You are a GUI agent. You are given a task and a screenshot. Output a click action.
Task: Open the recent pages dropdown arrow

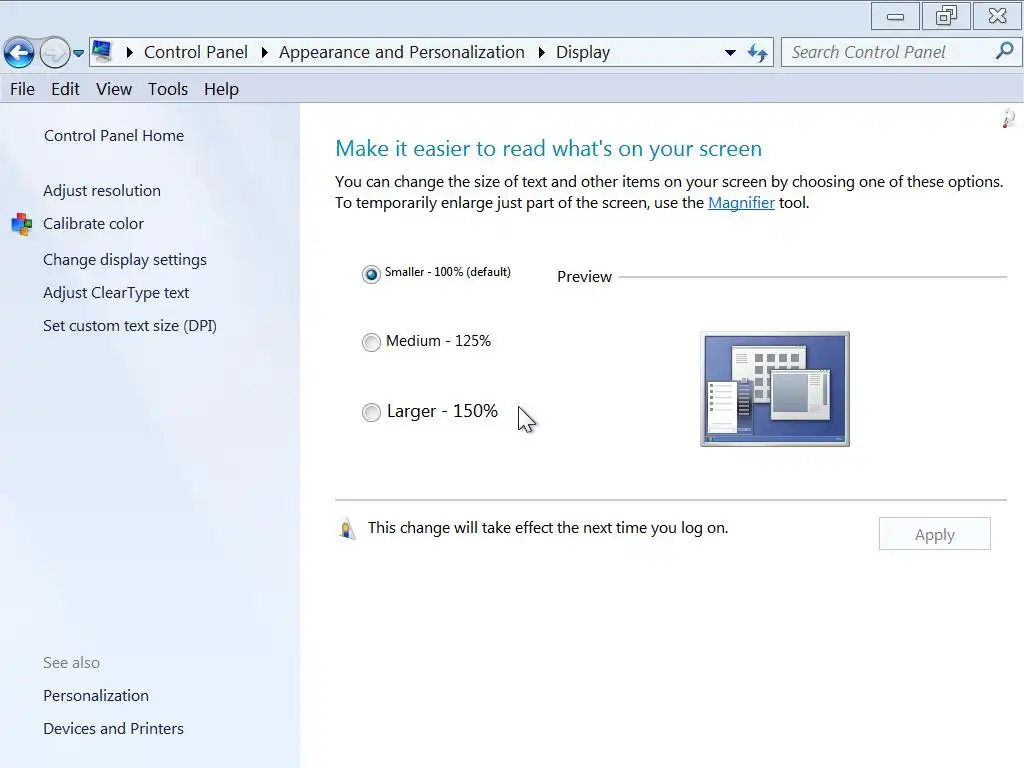tap(78, 53)
